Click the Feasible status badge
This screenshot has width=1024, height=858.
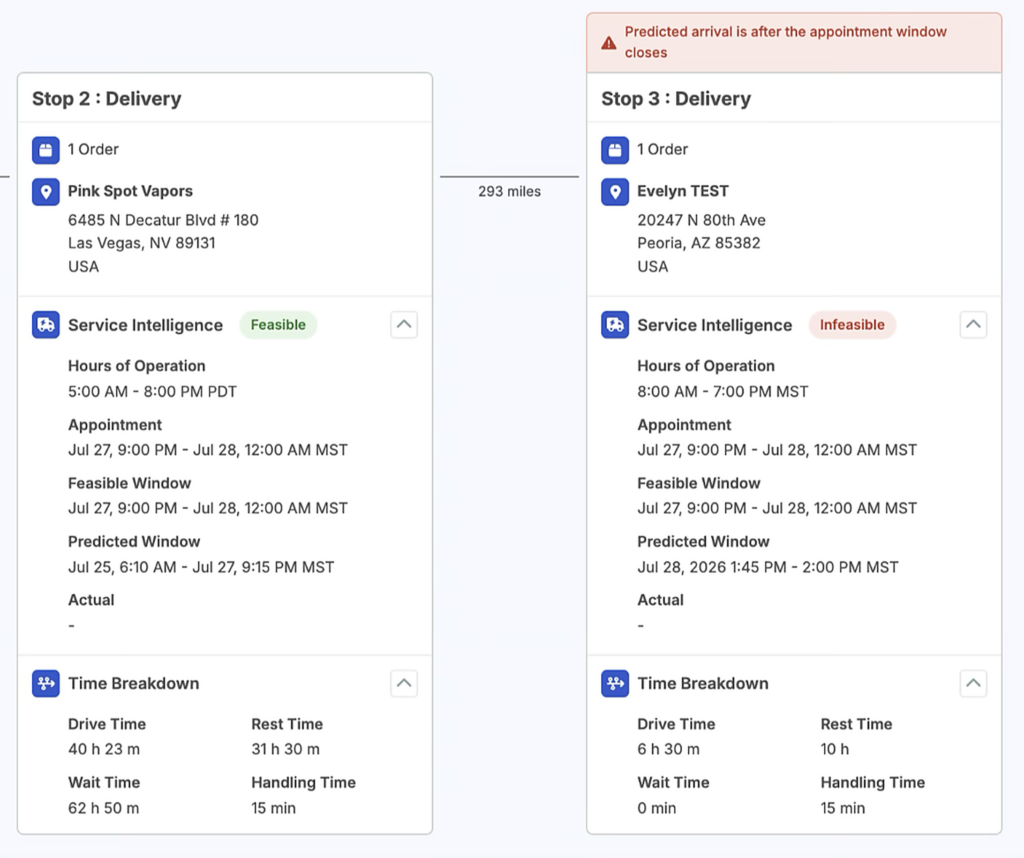[x=278, y=325]
